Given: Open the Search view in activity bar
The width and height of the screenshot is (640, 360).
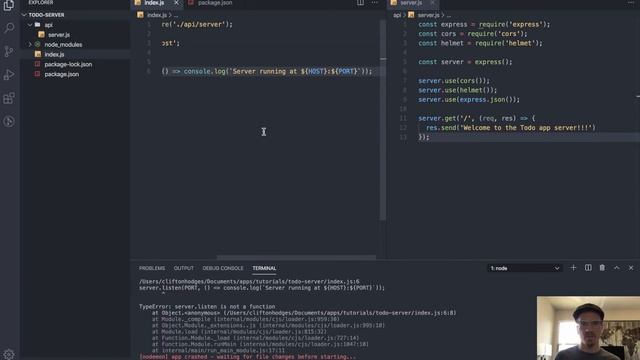Looking at the screenshot, I should pyautogui.click(x=9, y=28).
